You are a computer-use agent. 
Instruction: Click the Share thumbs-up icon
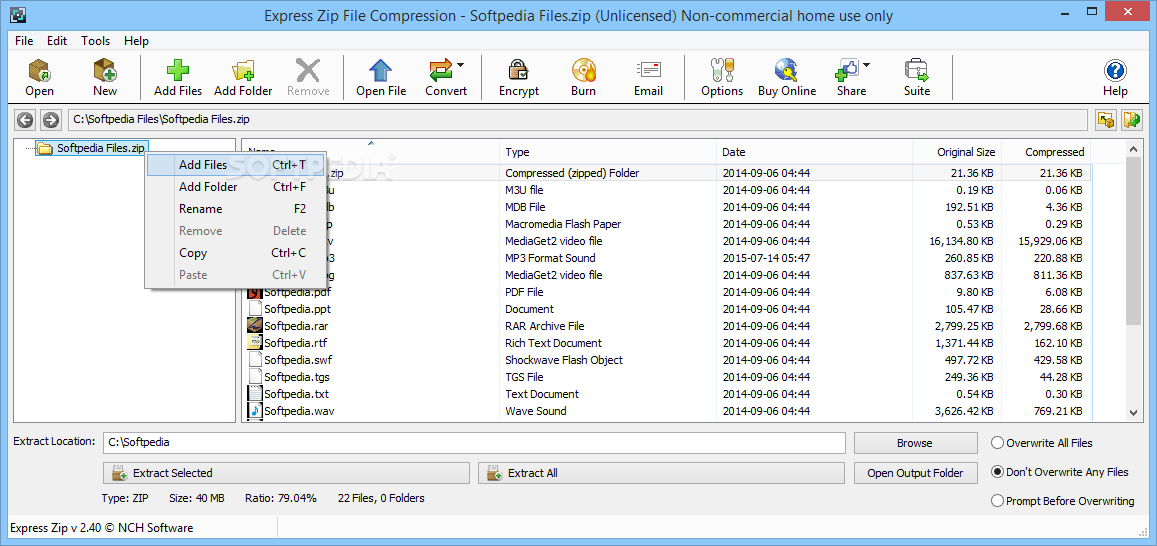[847, 70]
